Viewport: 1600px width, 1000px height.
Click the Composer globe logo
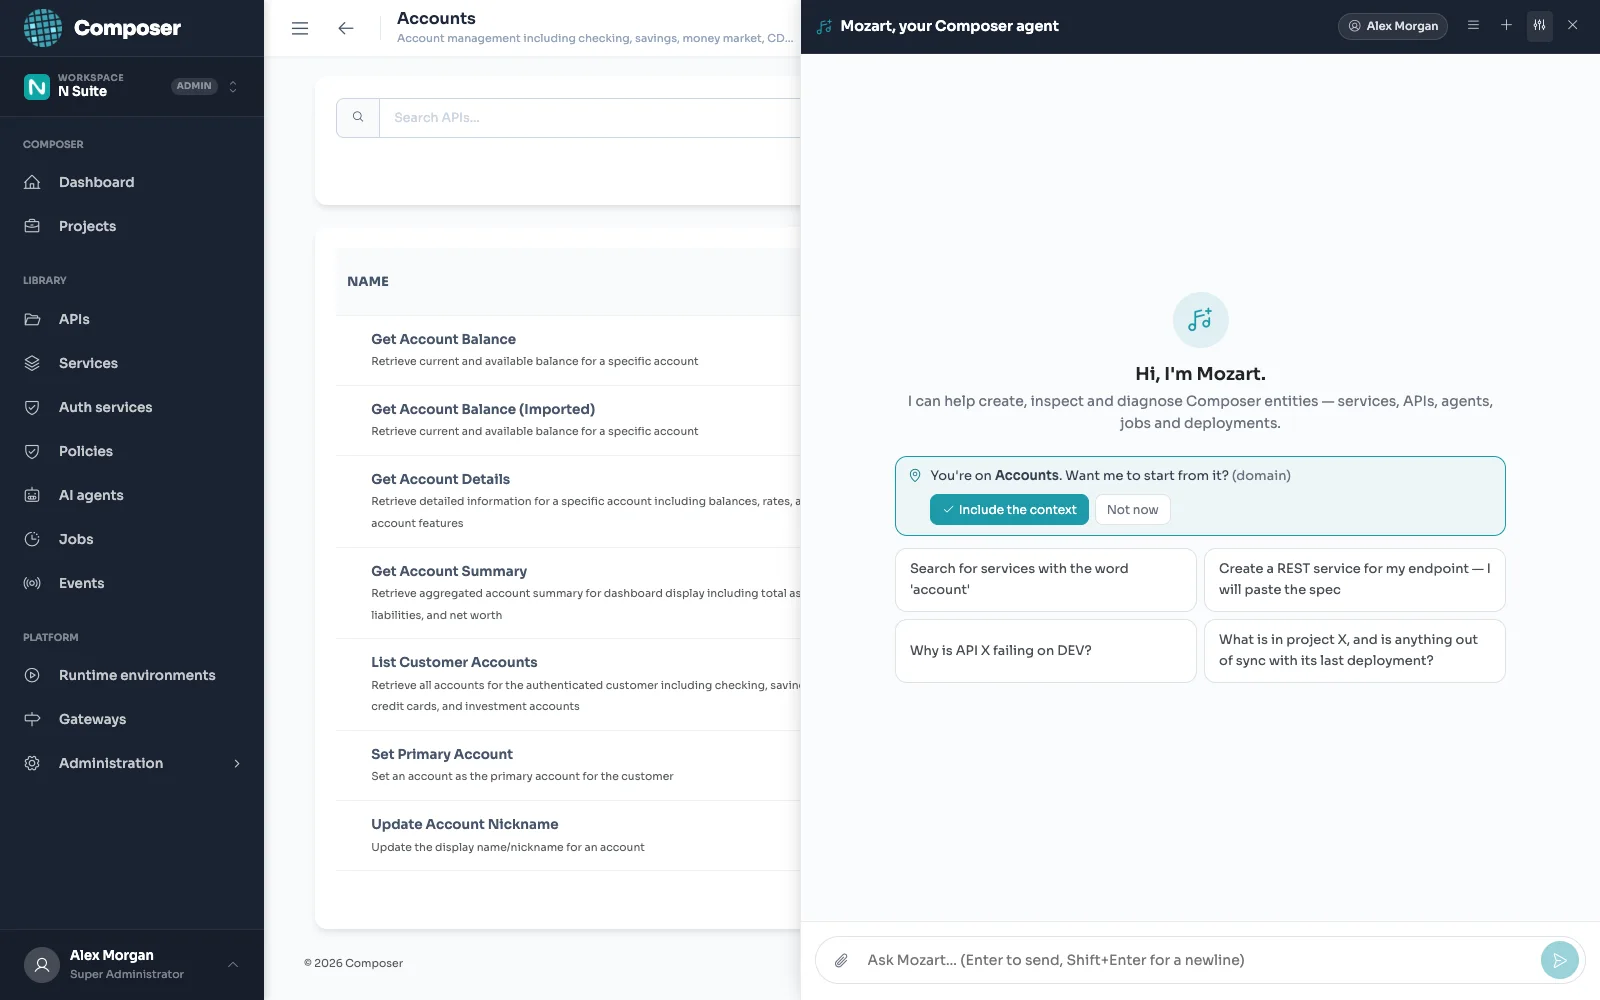pyautogui.click(x=43, y=28)
